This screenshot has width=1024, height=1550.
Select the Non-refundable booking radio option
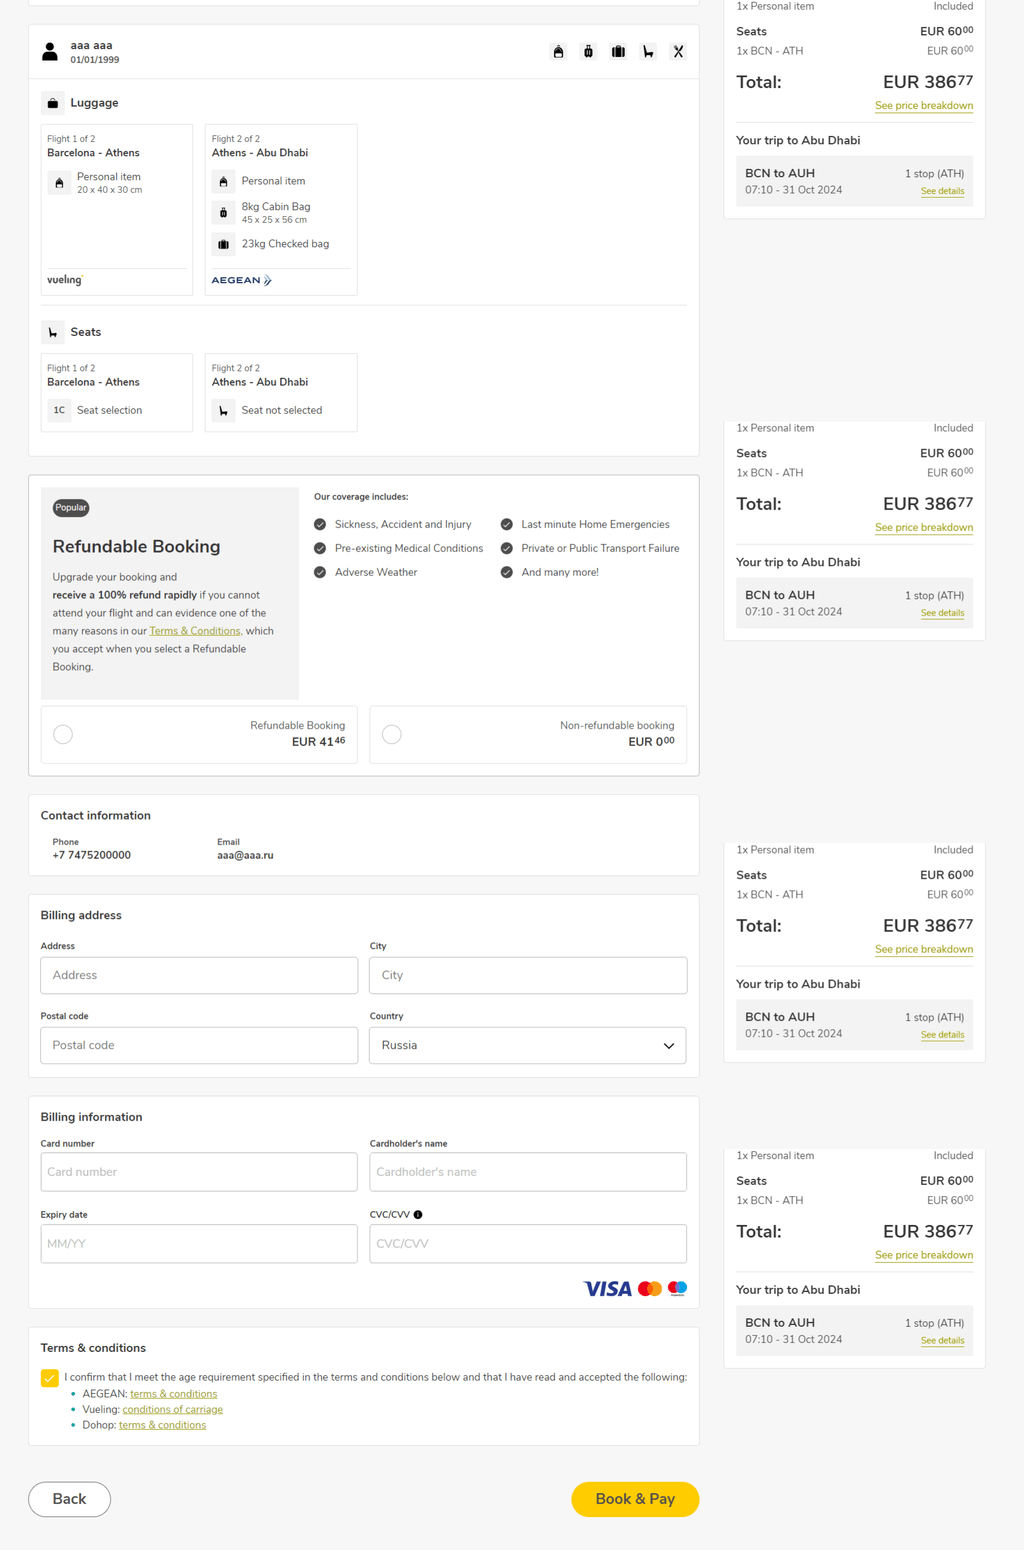392,735
